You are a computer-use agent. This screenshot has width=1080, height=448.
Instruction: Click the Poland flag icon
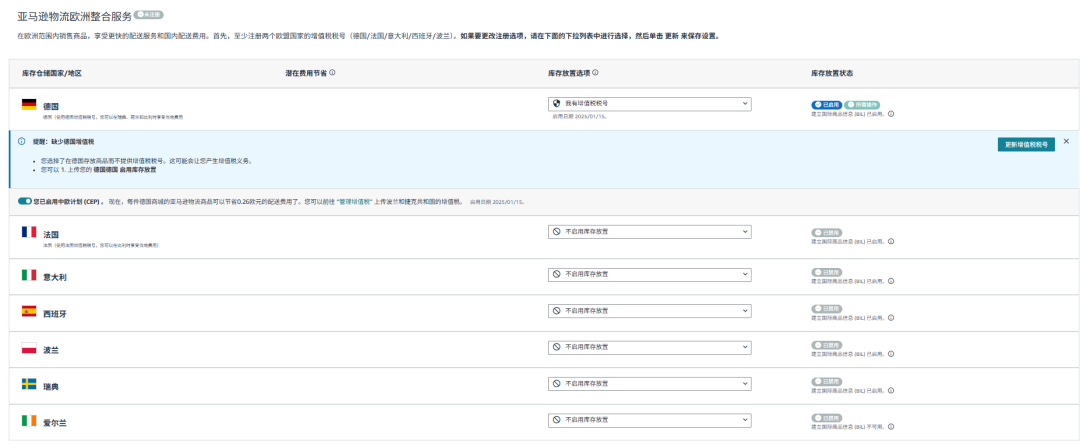tap(29, 348)
